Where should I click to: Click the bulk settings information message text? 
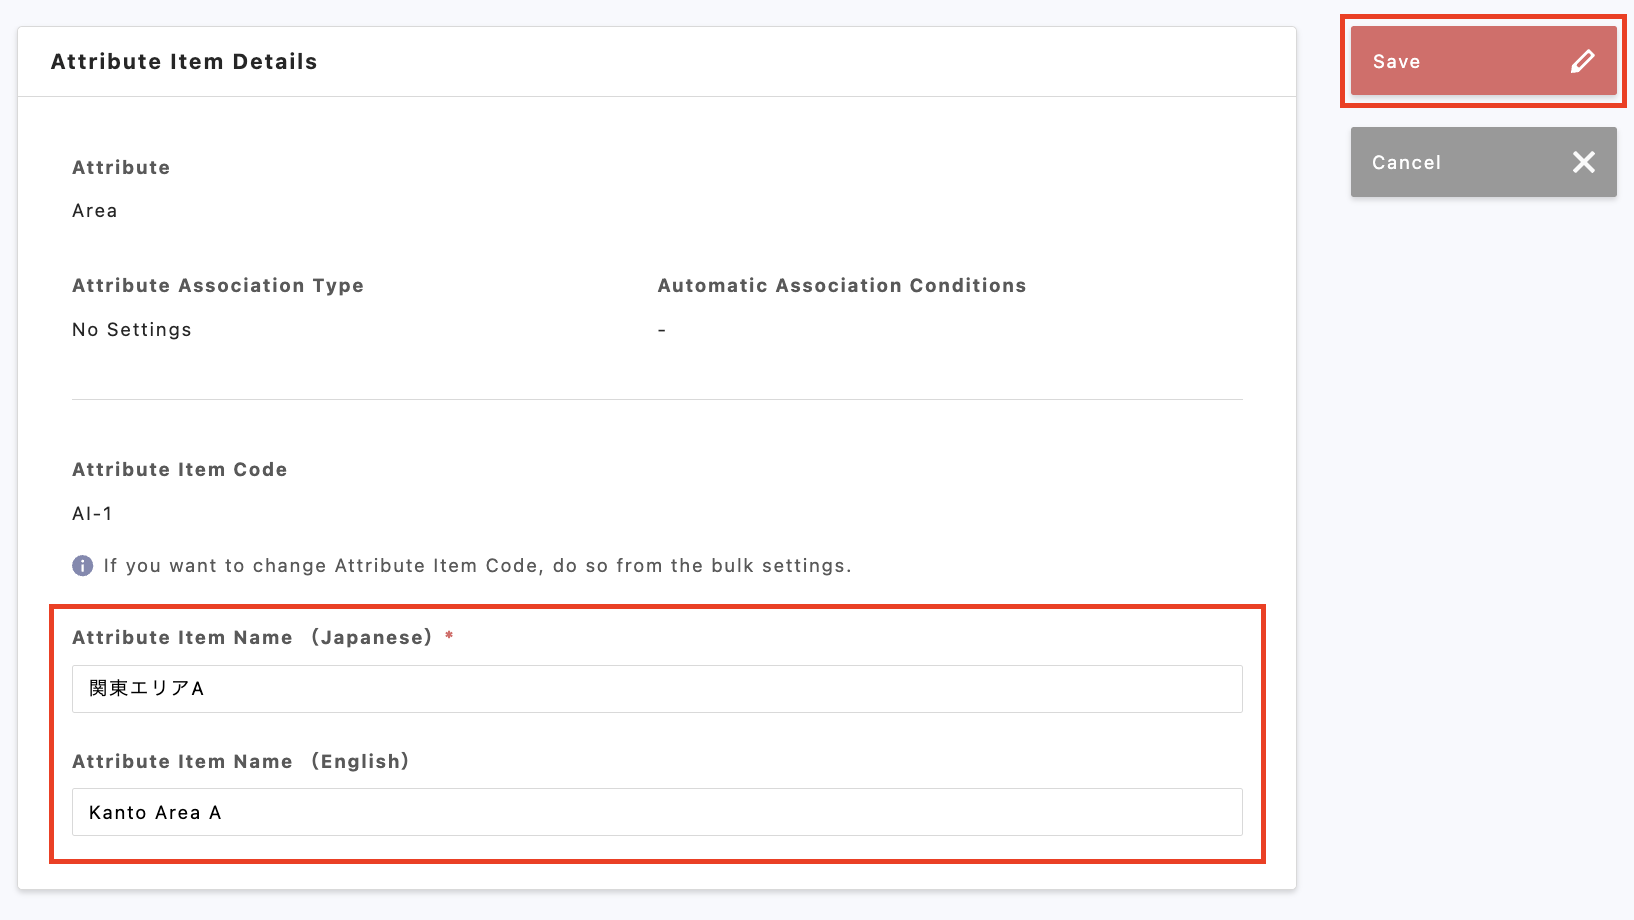(477, 566)
